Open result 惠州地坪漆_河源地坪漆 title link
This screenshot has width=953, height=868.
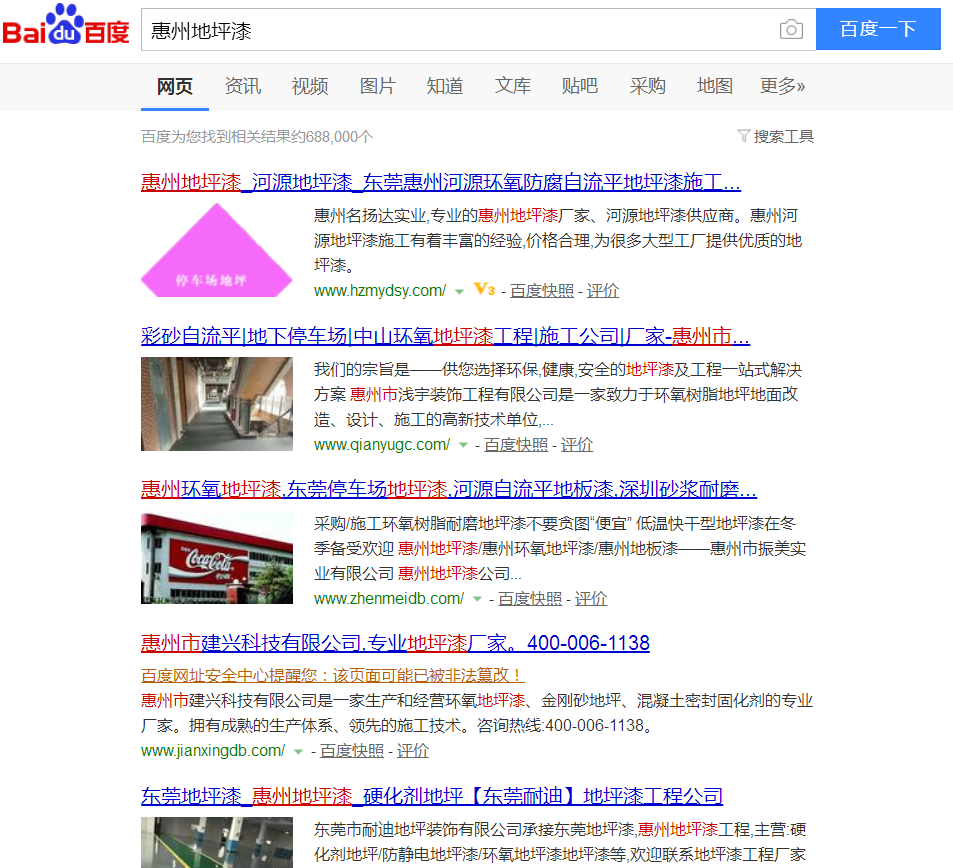pyautogui.click(x=441, y=182)
